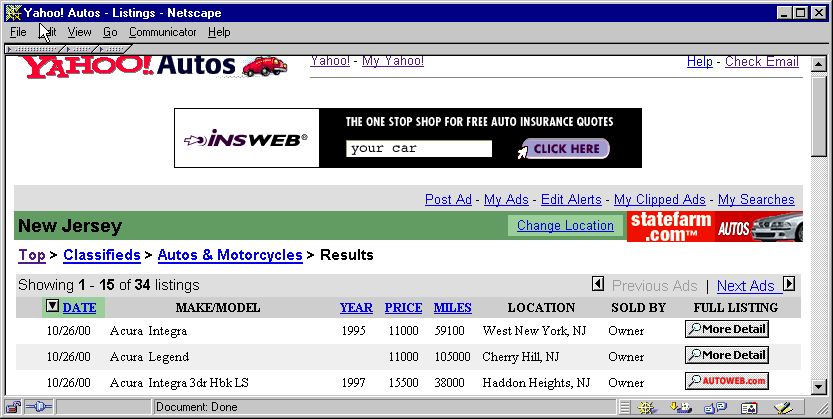The width and height of the screenshot is (833, 419).
Task: Open the Classifieds breadcrumb link
Action: point(102,255)
